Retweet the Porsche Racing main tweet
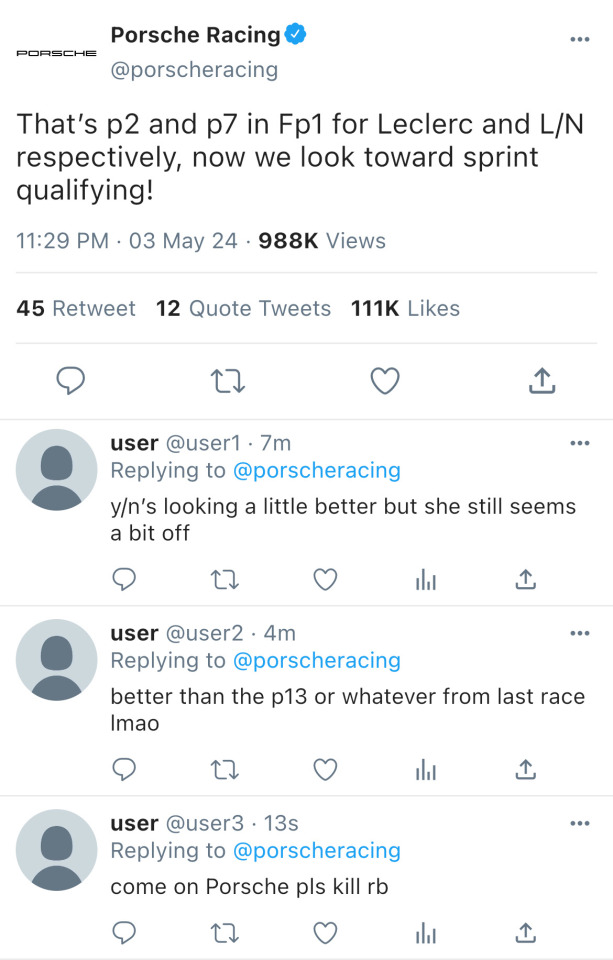613x960 pixels. tap(228, 380)
